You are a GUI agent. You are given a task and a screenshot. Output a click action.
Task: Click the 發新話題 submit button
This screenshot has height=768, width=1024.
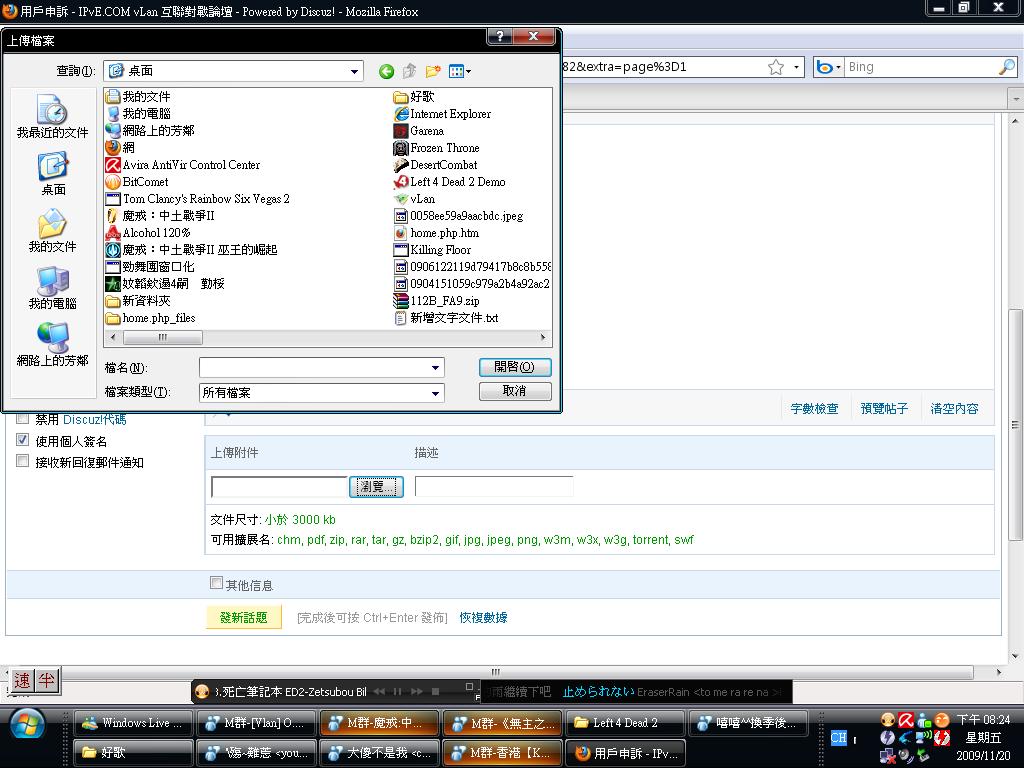(244, 618)
